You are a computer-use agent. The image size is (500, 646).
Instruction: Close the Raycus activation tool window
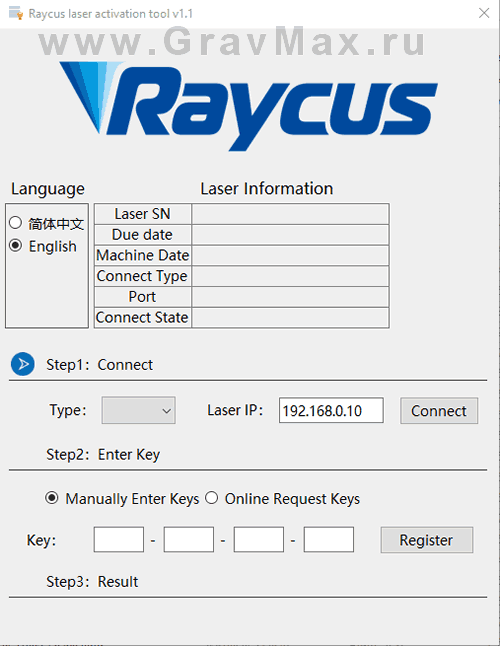[x=484, y=13]
